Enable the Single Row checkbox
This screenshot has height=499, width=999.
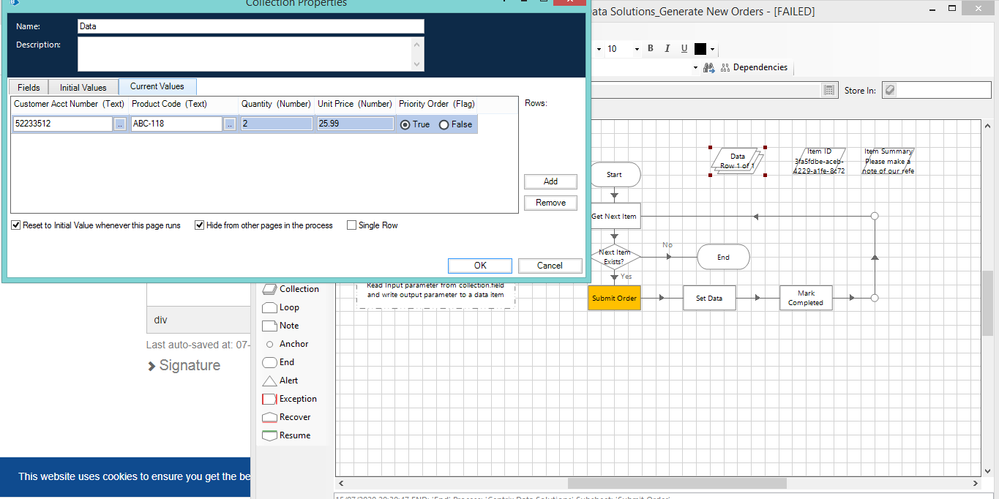click(x=351, y=225)
